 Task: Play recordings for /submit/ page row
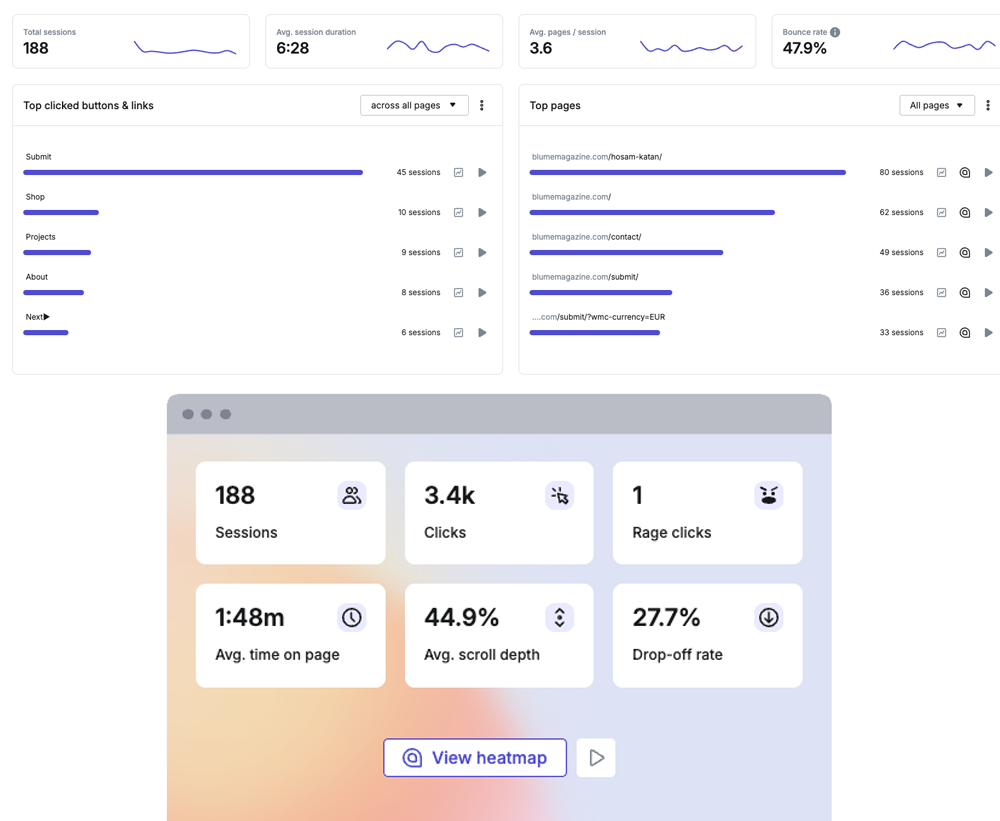pos(988,293)
